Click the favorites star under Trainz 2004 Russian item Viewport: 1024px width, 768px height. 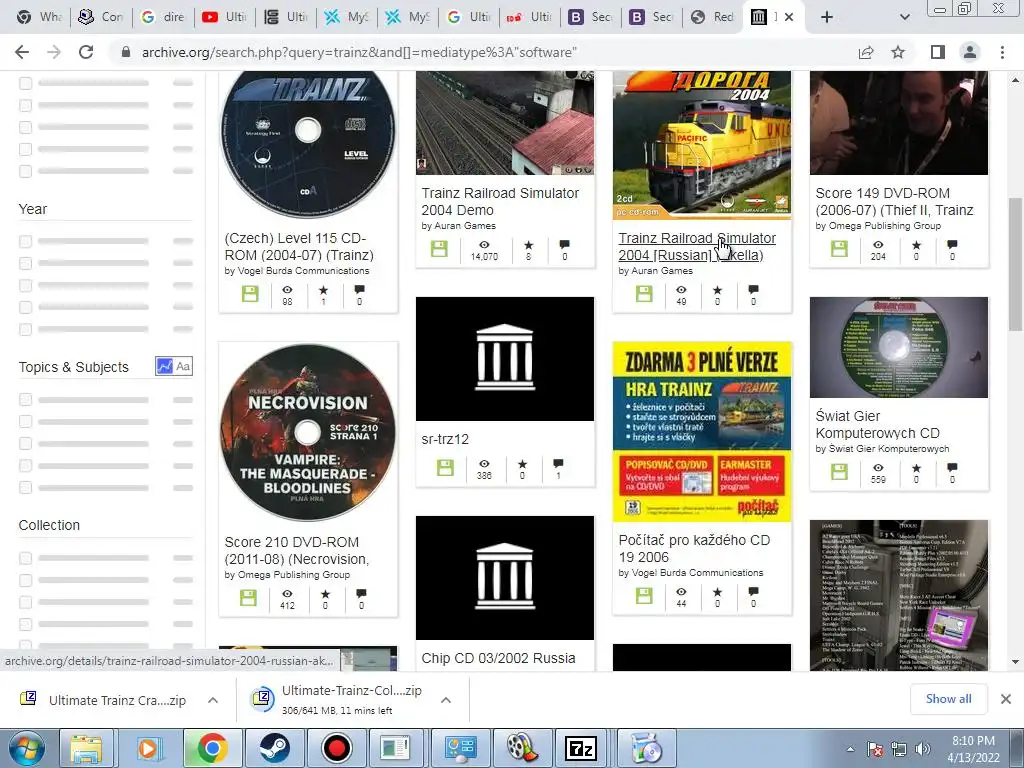[717, 290]
